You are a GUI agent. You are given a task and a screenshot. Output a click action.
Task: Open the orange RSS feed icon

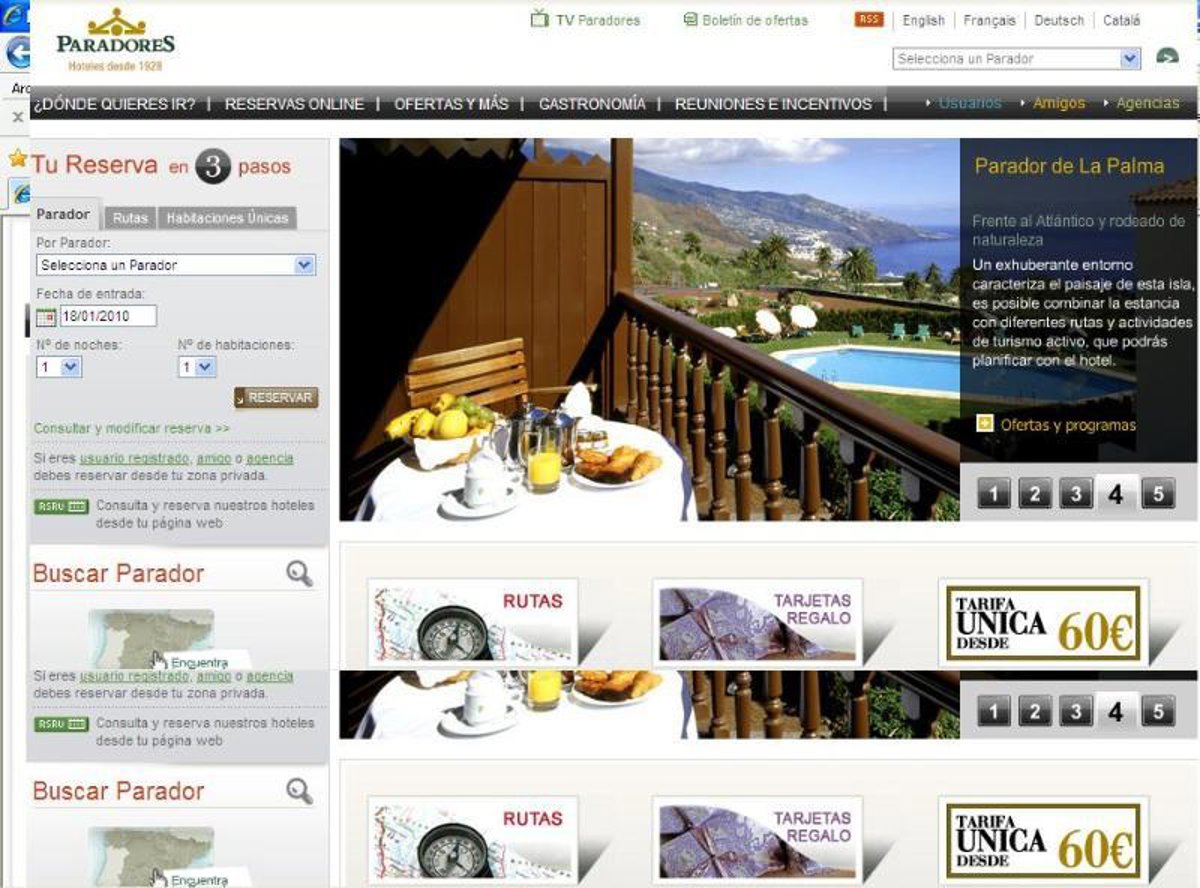click(x=869, y=20)
